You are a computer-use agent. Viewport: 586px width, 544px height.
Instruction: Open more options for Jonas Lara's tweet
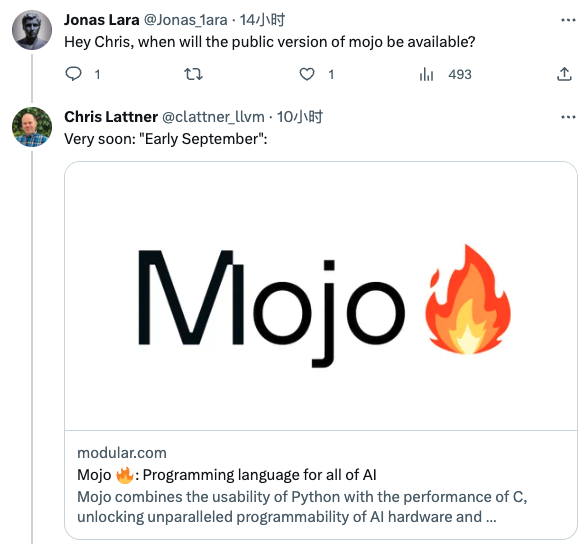pyautogui.click(x=568, y=20)
